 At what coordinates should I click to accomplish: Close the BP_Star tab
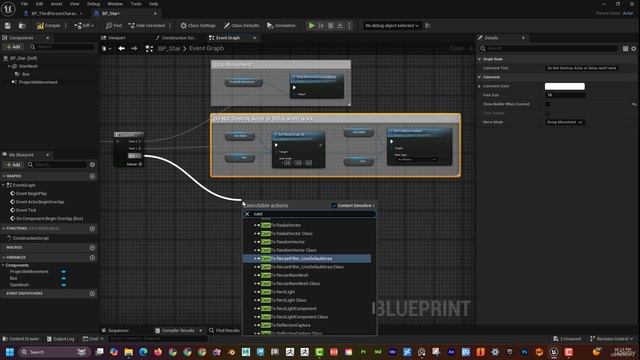pyautogui.click(x=155, y=13)
